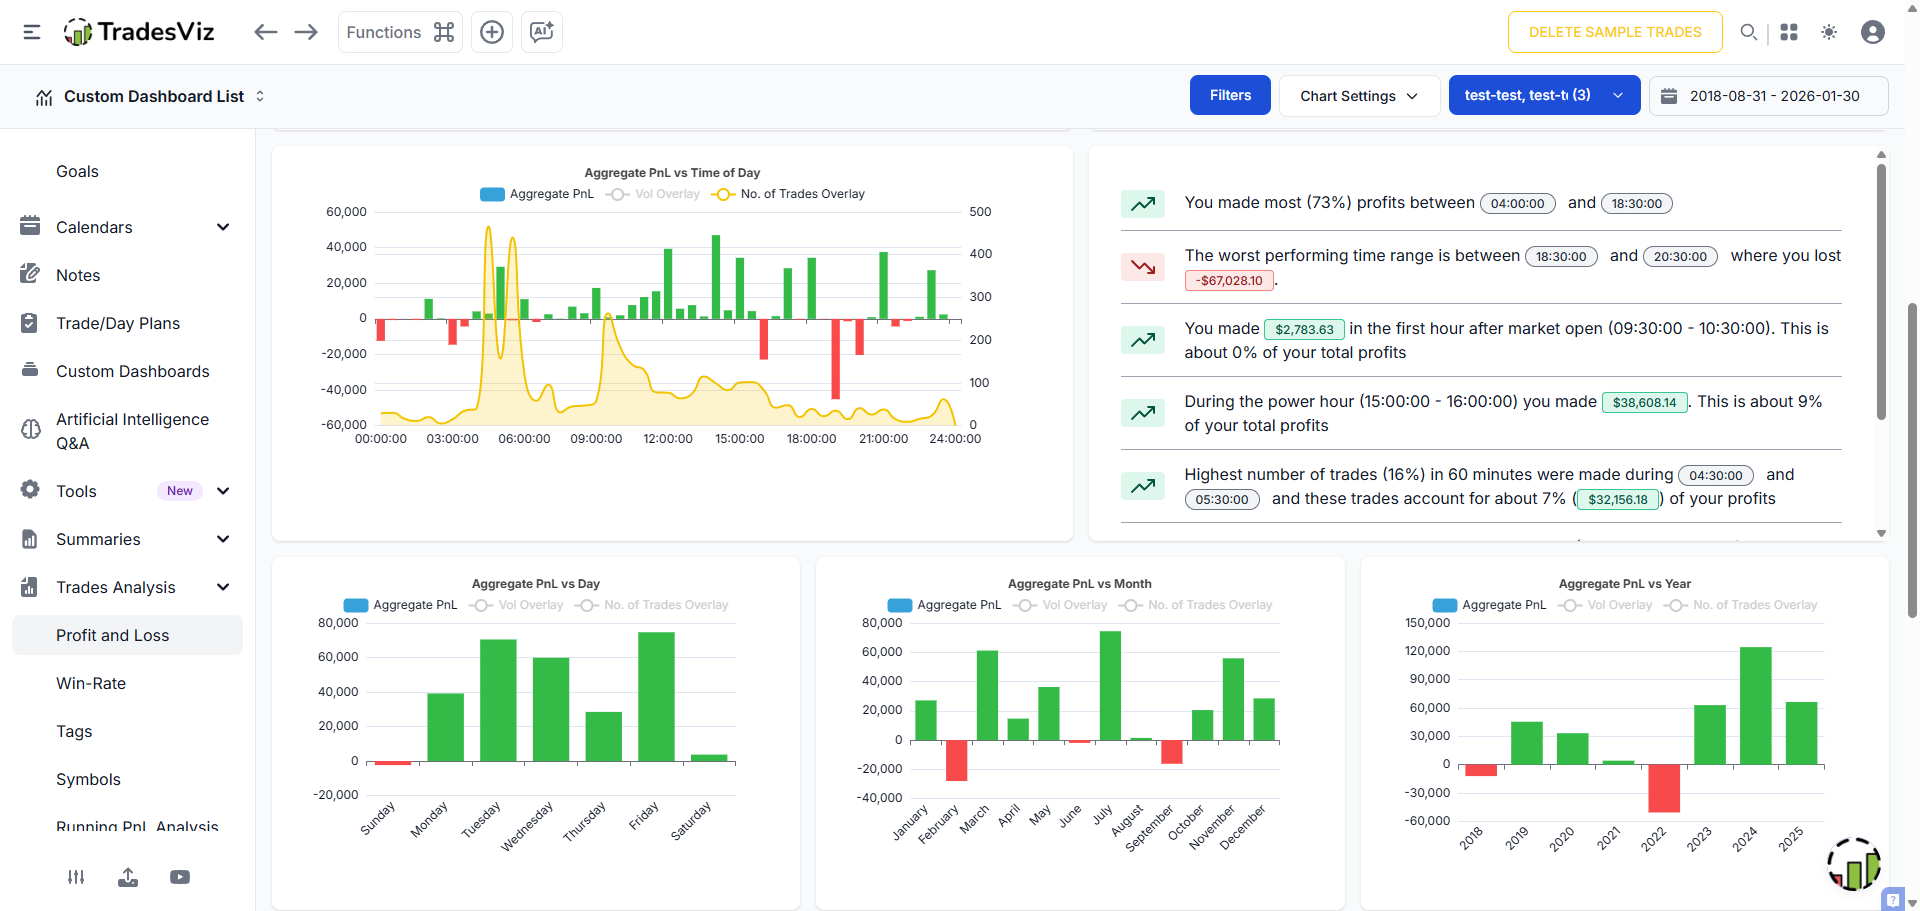
Task: Open the Chart Settings dropdown
Action: (1359, 96)
